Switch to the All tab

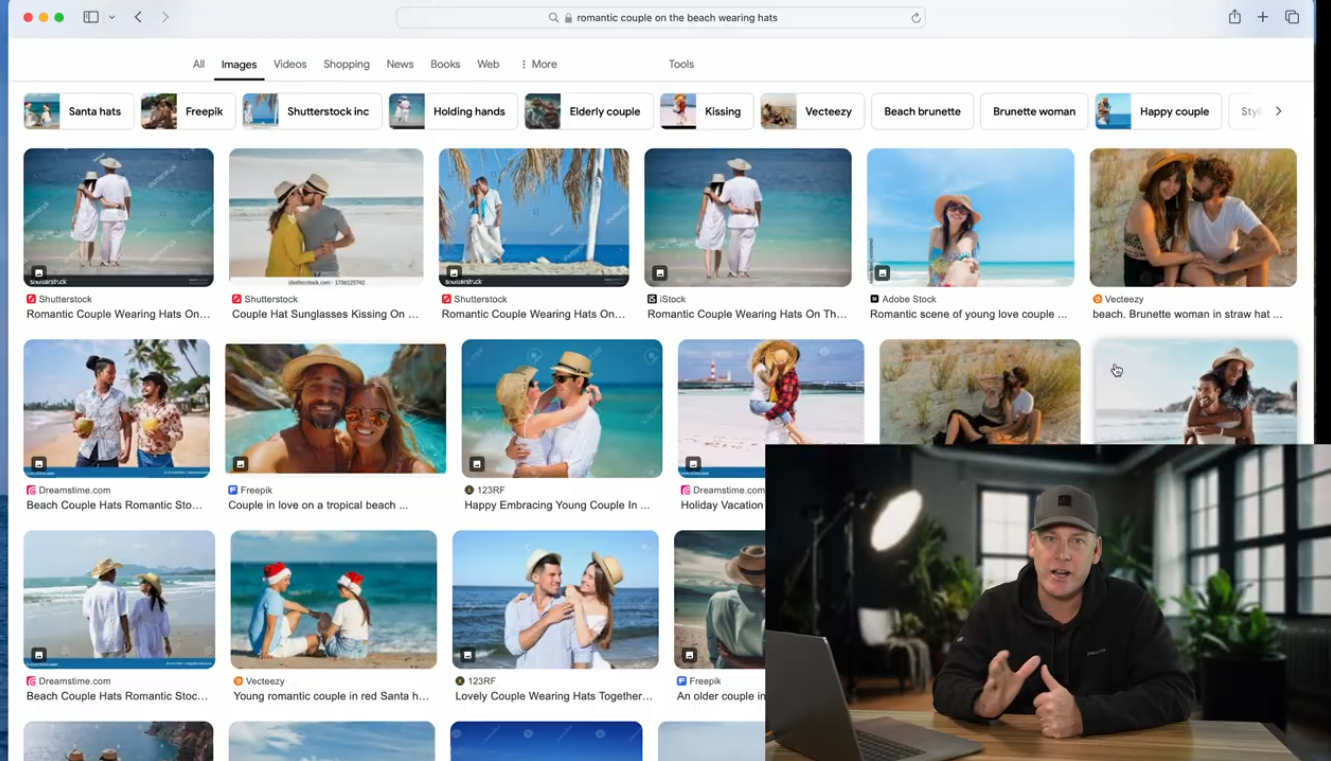click(198, 64)
